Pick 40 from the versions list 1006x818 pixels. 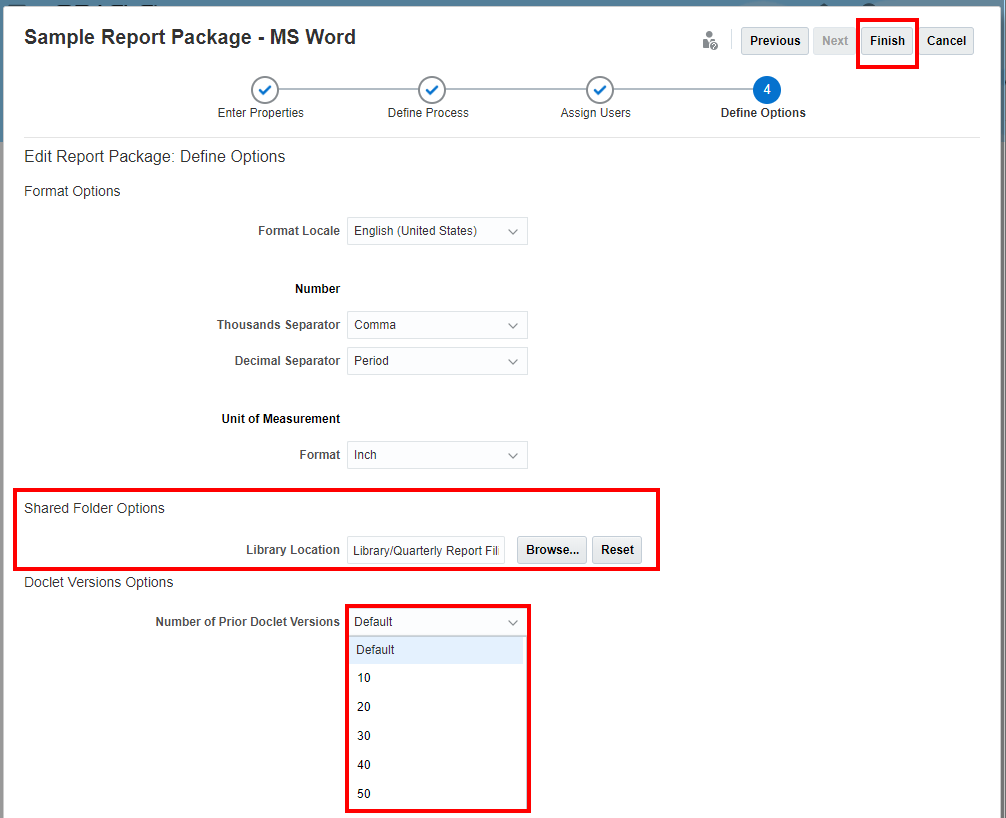pyautogui.click(x=436, y=765)
